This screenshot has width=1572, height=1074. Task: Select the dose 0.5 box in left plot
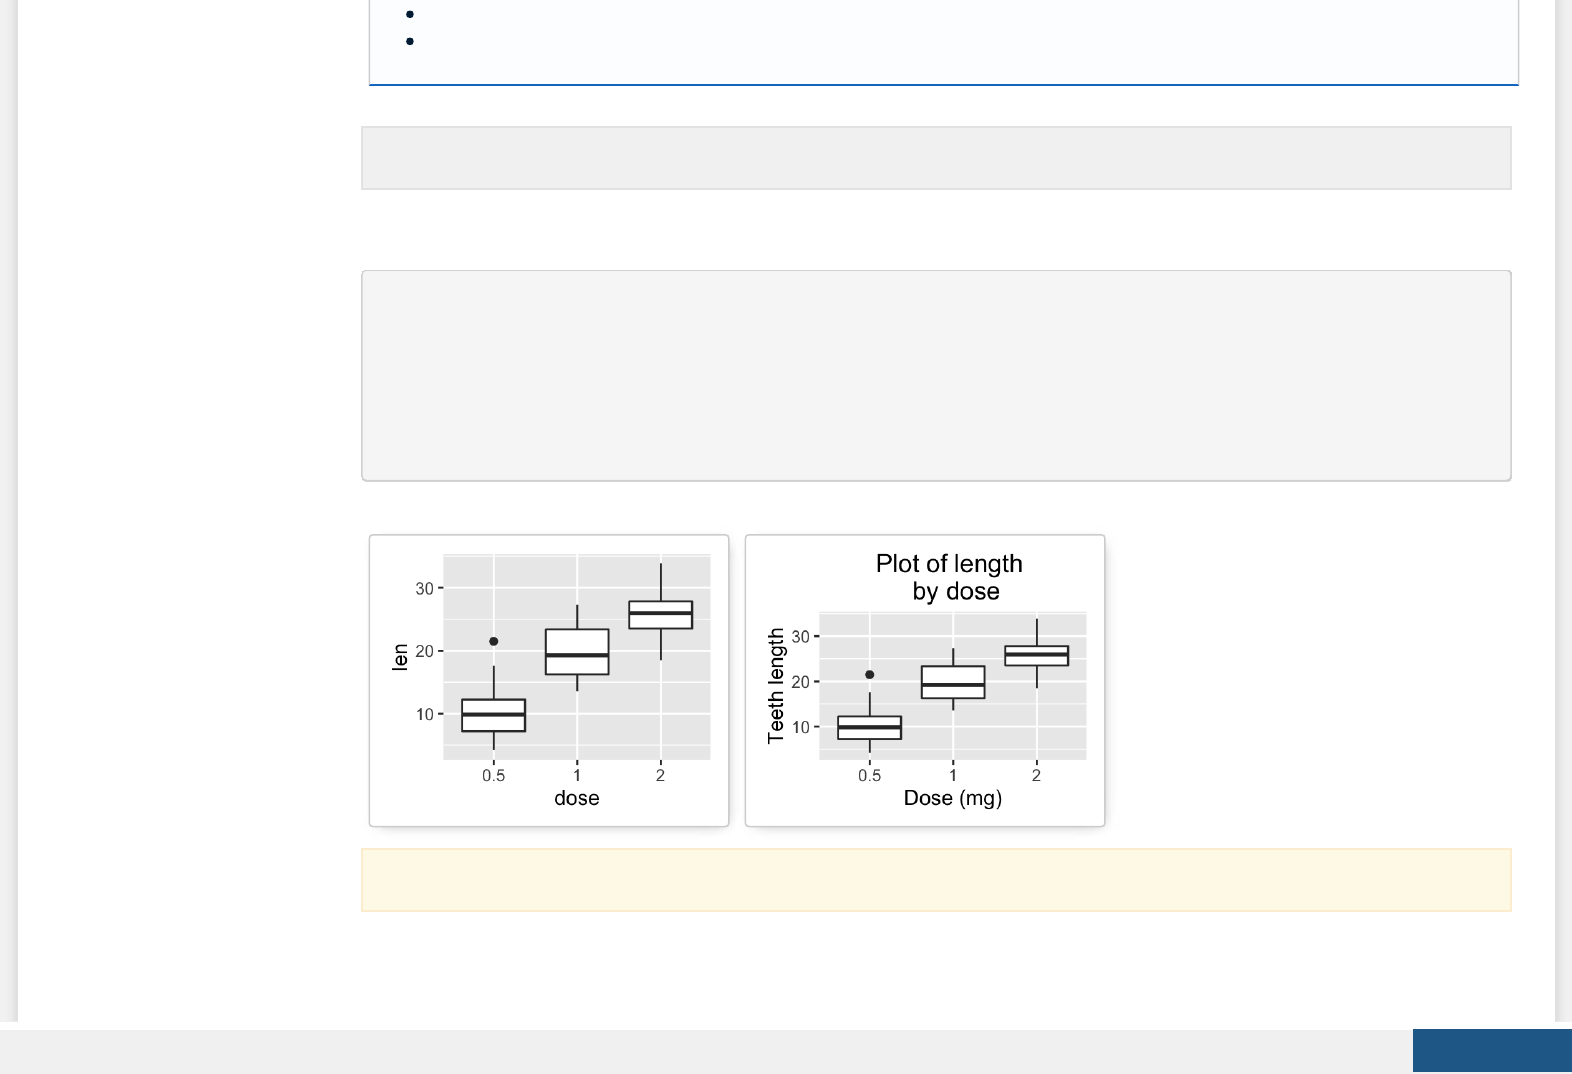tap(493, 715)
